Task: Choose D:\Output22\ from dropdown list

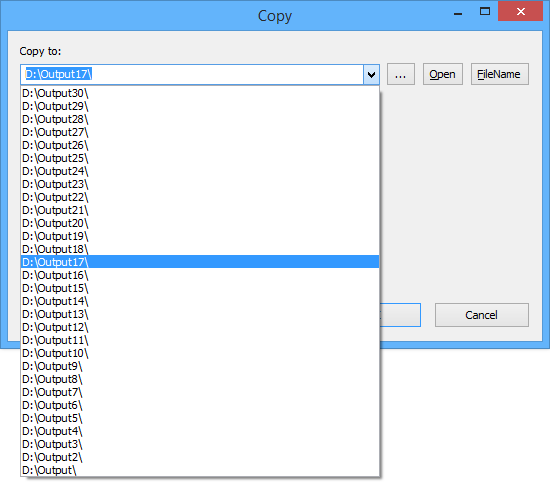Action: point(200,197)
